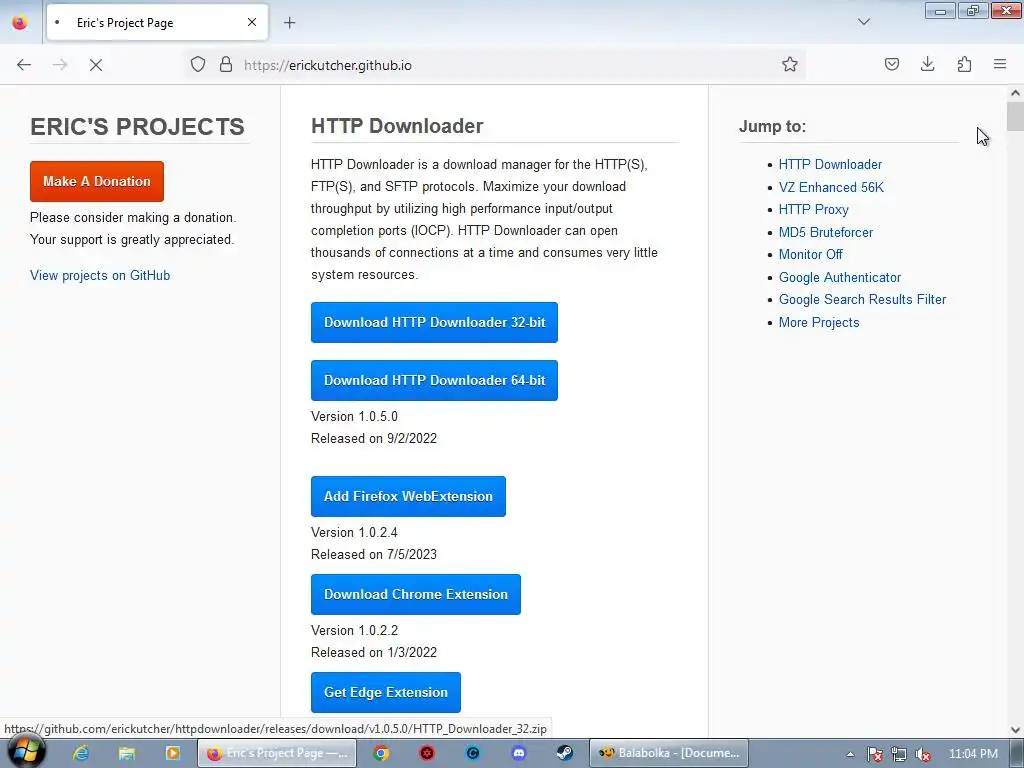Viewport: 1024px width, 768px height.
Task: Click Add Firefox WebExtension button
Action: point(408,496)
